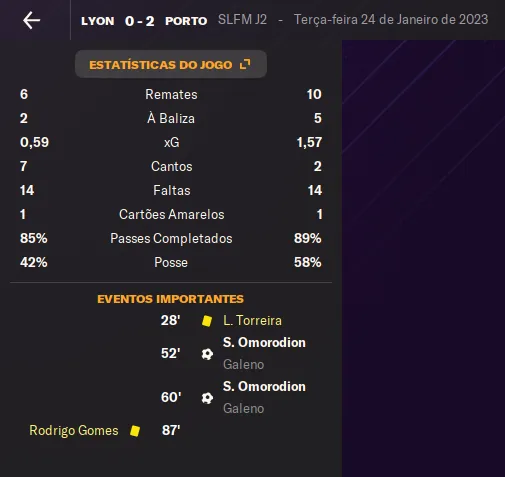The height and width of the screenshot is (477, 505).
Task: Select the LYON team name in header
Action: [98, 21]
